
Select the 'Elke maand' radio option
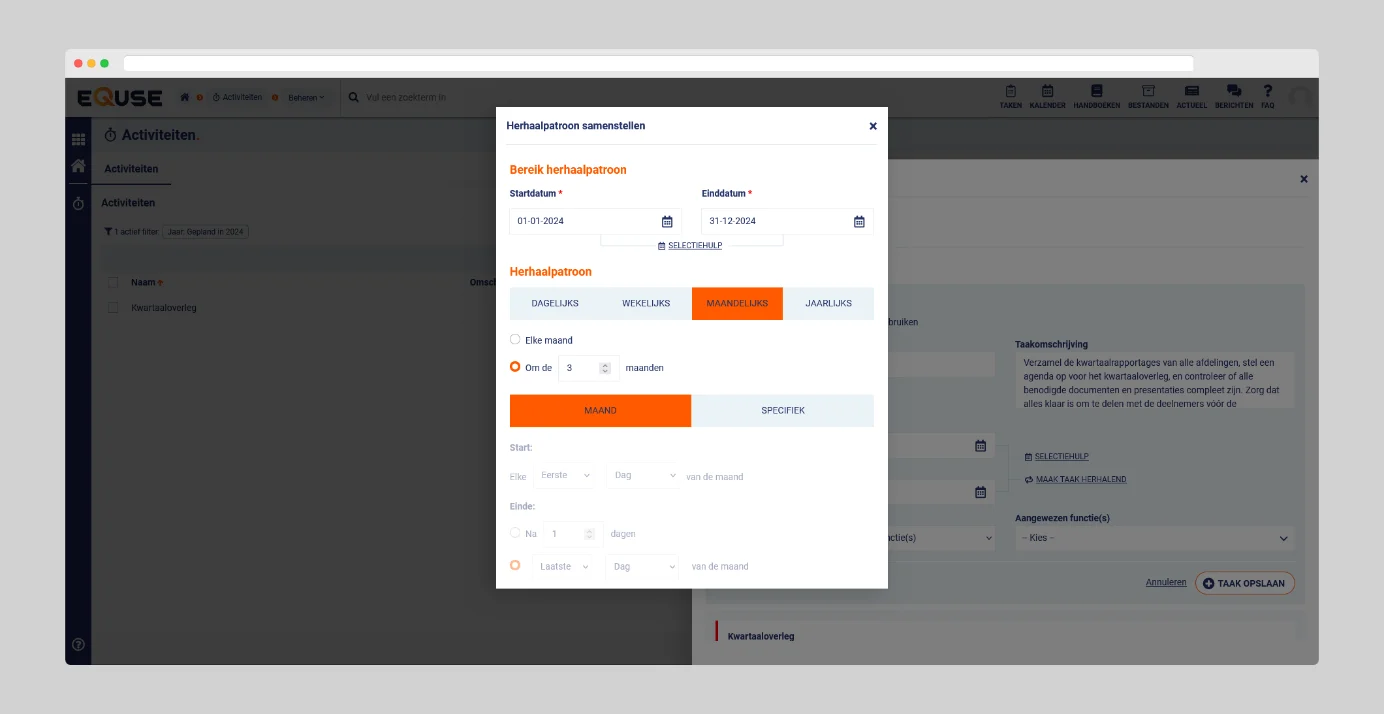pyautogui.click(x=515, y=340)
